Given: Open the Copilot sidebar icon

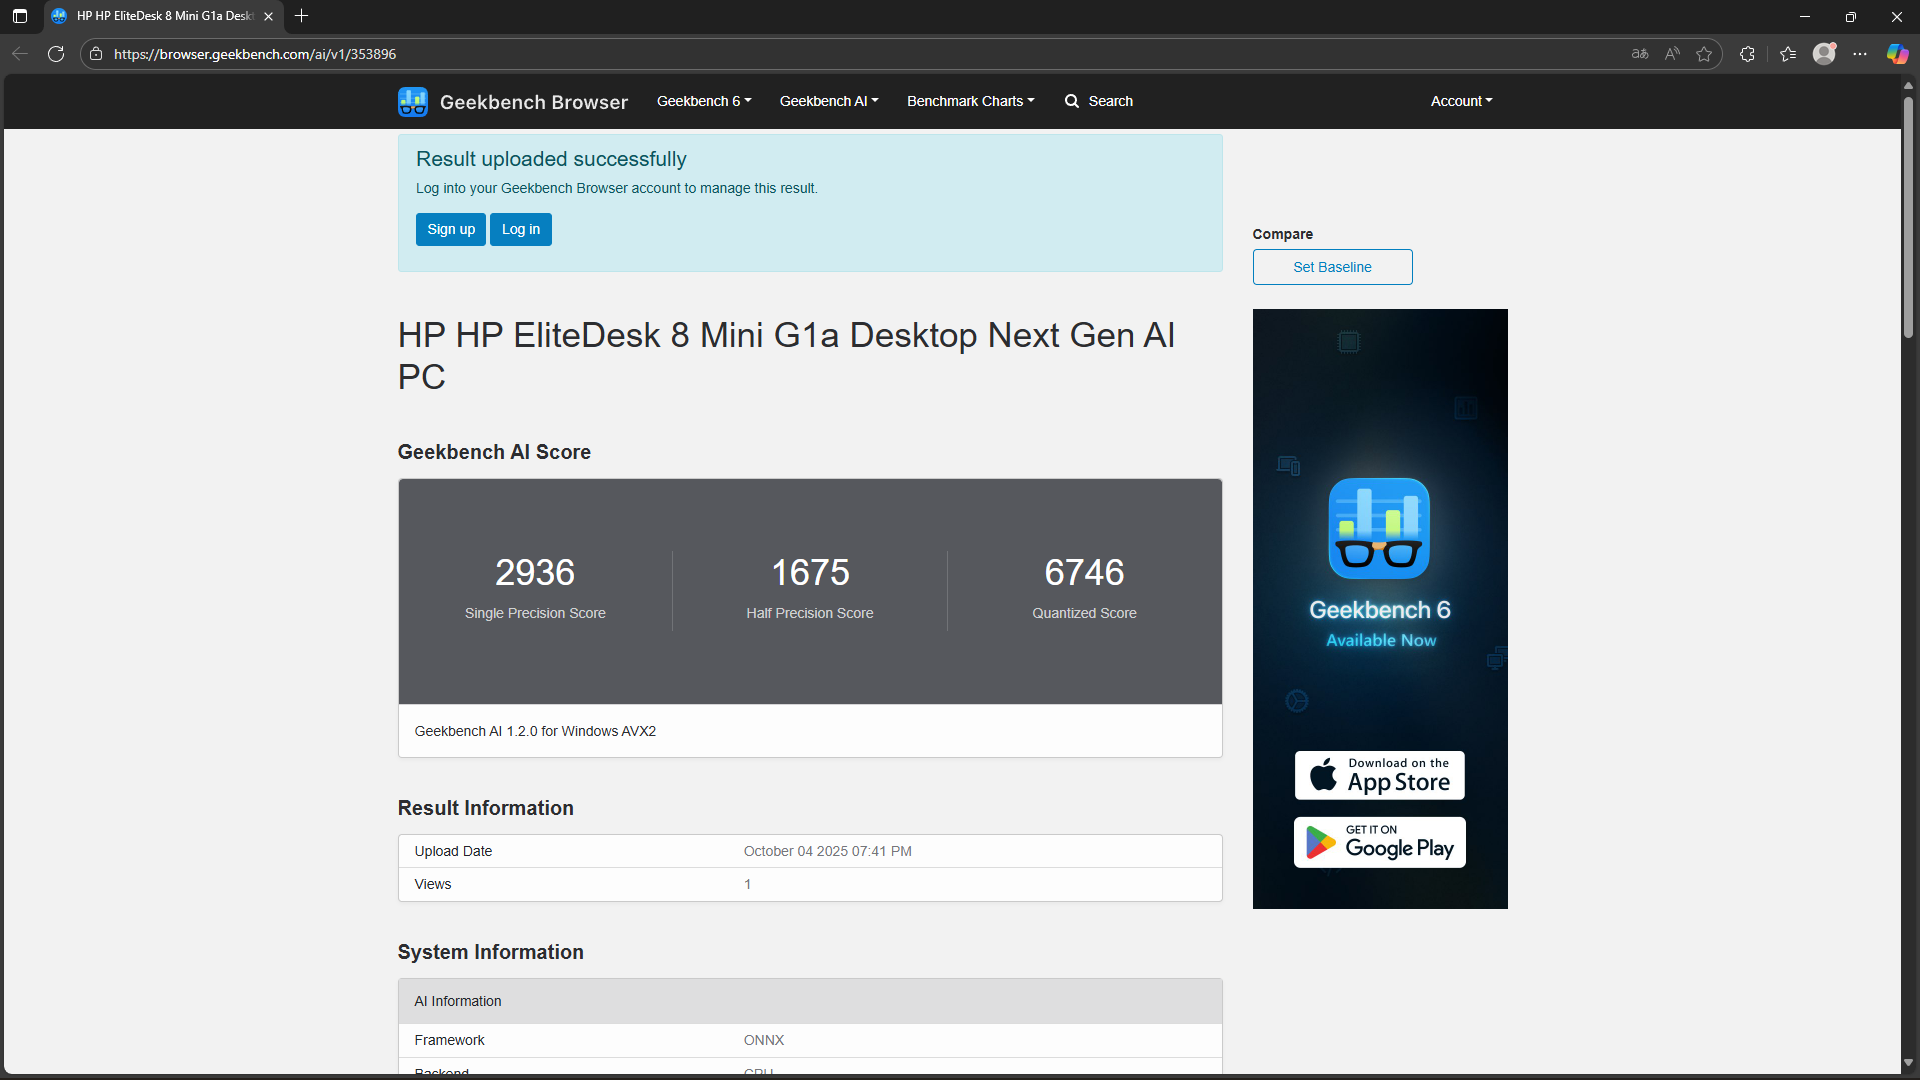Looking at the screenshot, I should 1897,54.
